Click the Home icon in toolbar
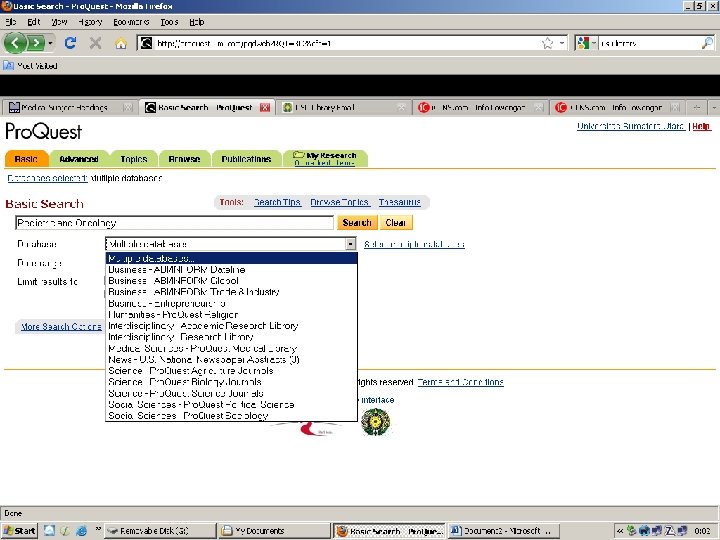Image resolution: width=720 pixels, height=540 pixels. pyautogui.click(x=121, y=43)
